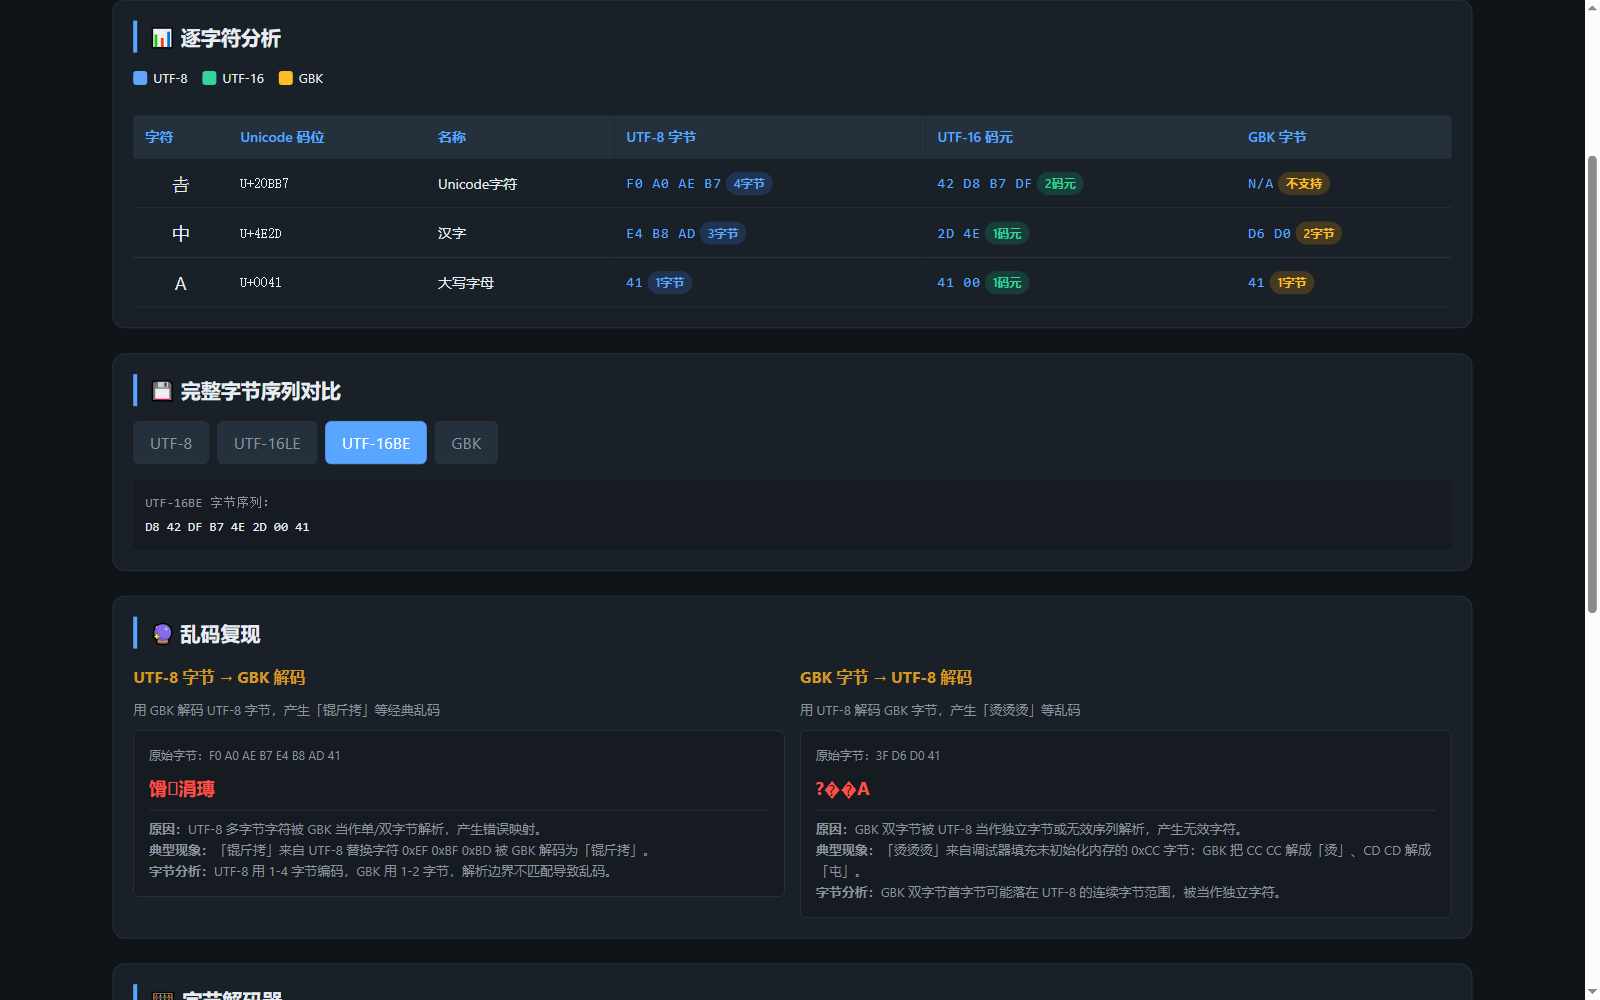Image resolution: width=1600 pixels, height=1000 pixels.
Task: Click the 中 character cell
Action: [181, 233]
